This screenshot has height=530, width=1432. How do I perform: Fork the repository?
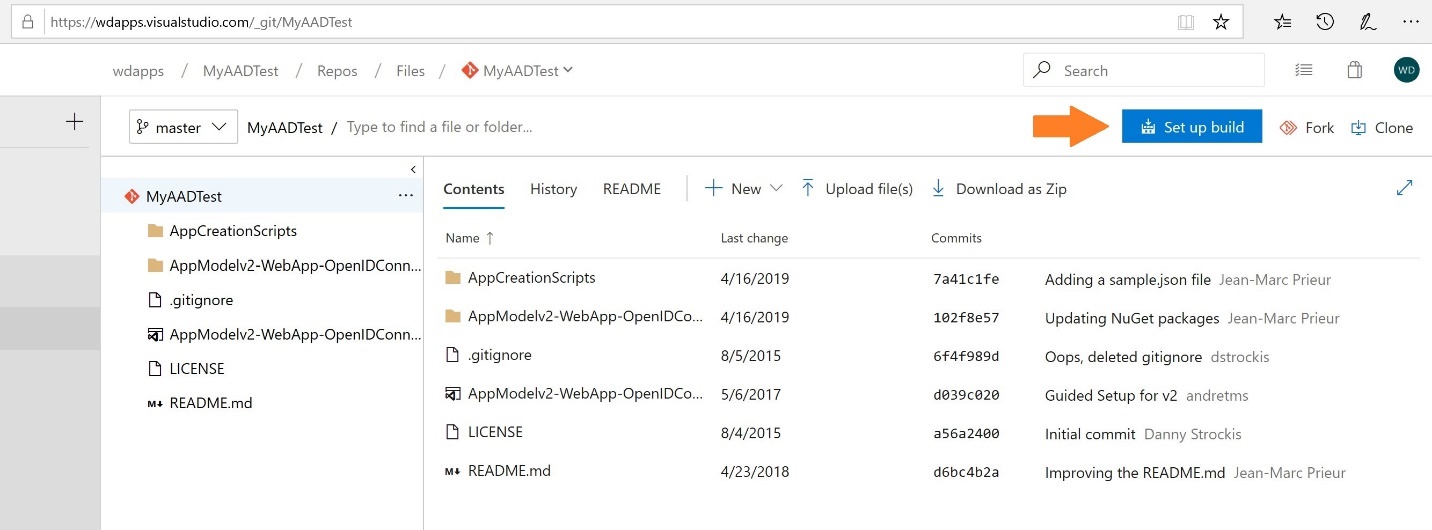point(1306,127)
